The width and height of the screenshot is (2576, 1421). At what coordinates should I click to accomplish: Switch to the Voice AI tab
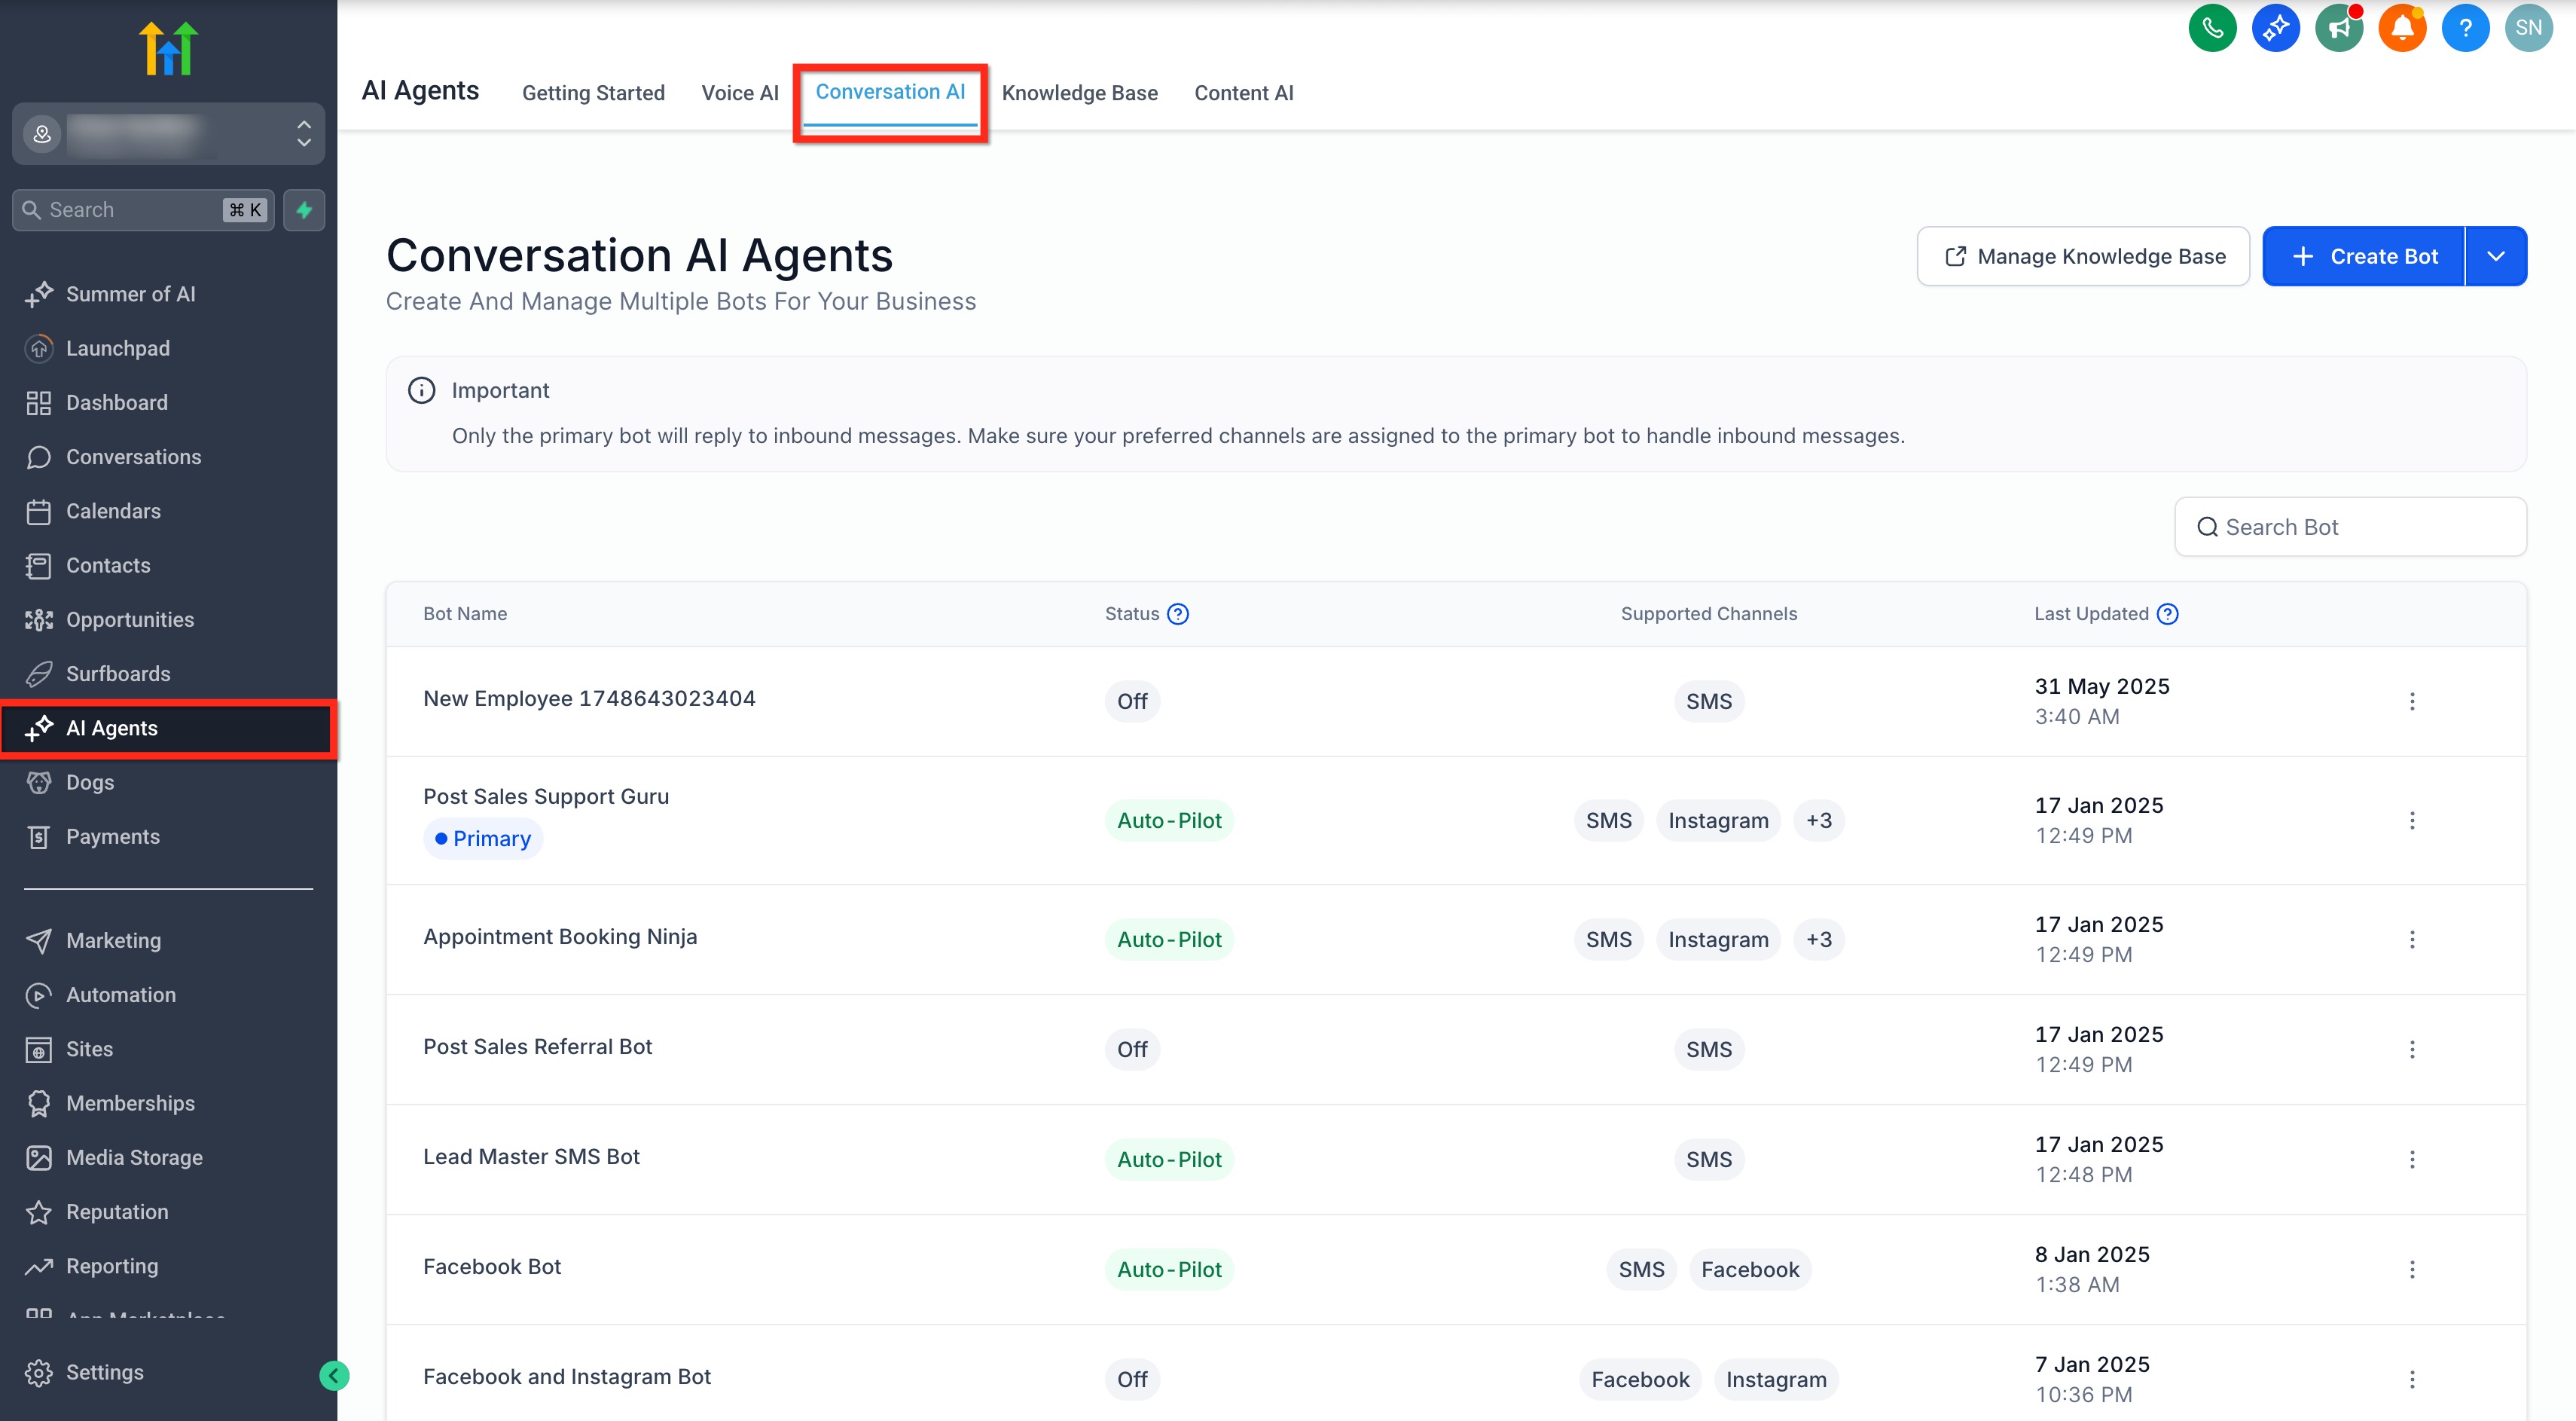click(x=739, y=93)
